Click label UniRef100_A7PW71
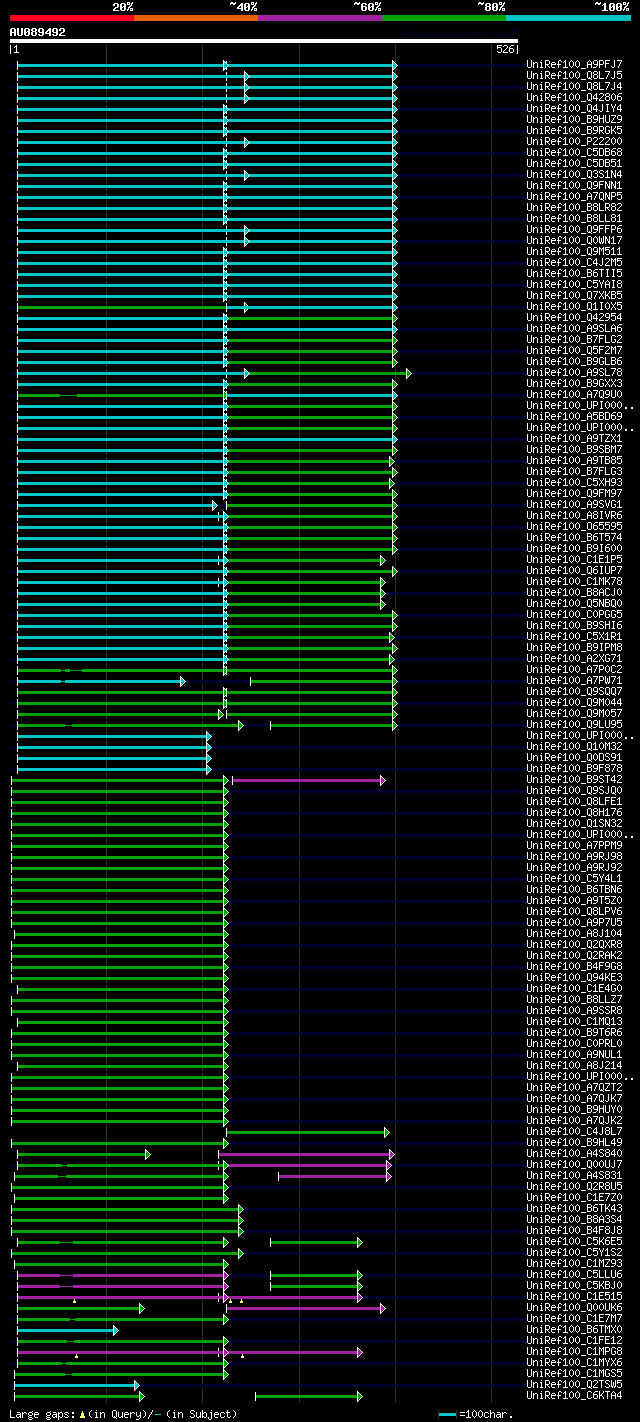This screenshot has height=1422, width=640. pyautogui.click(x=575, y=681)
